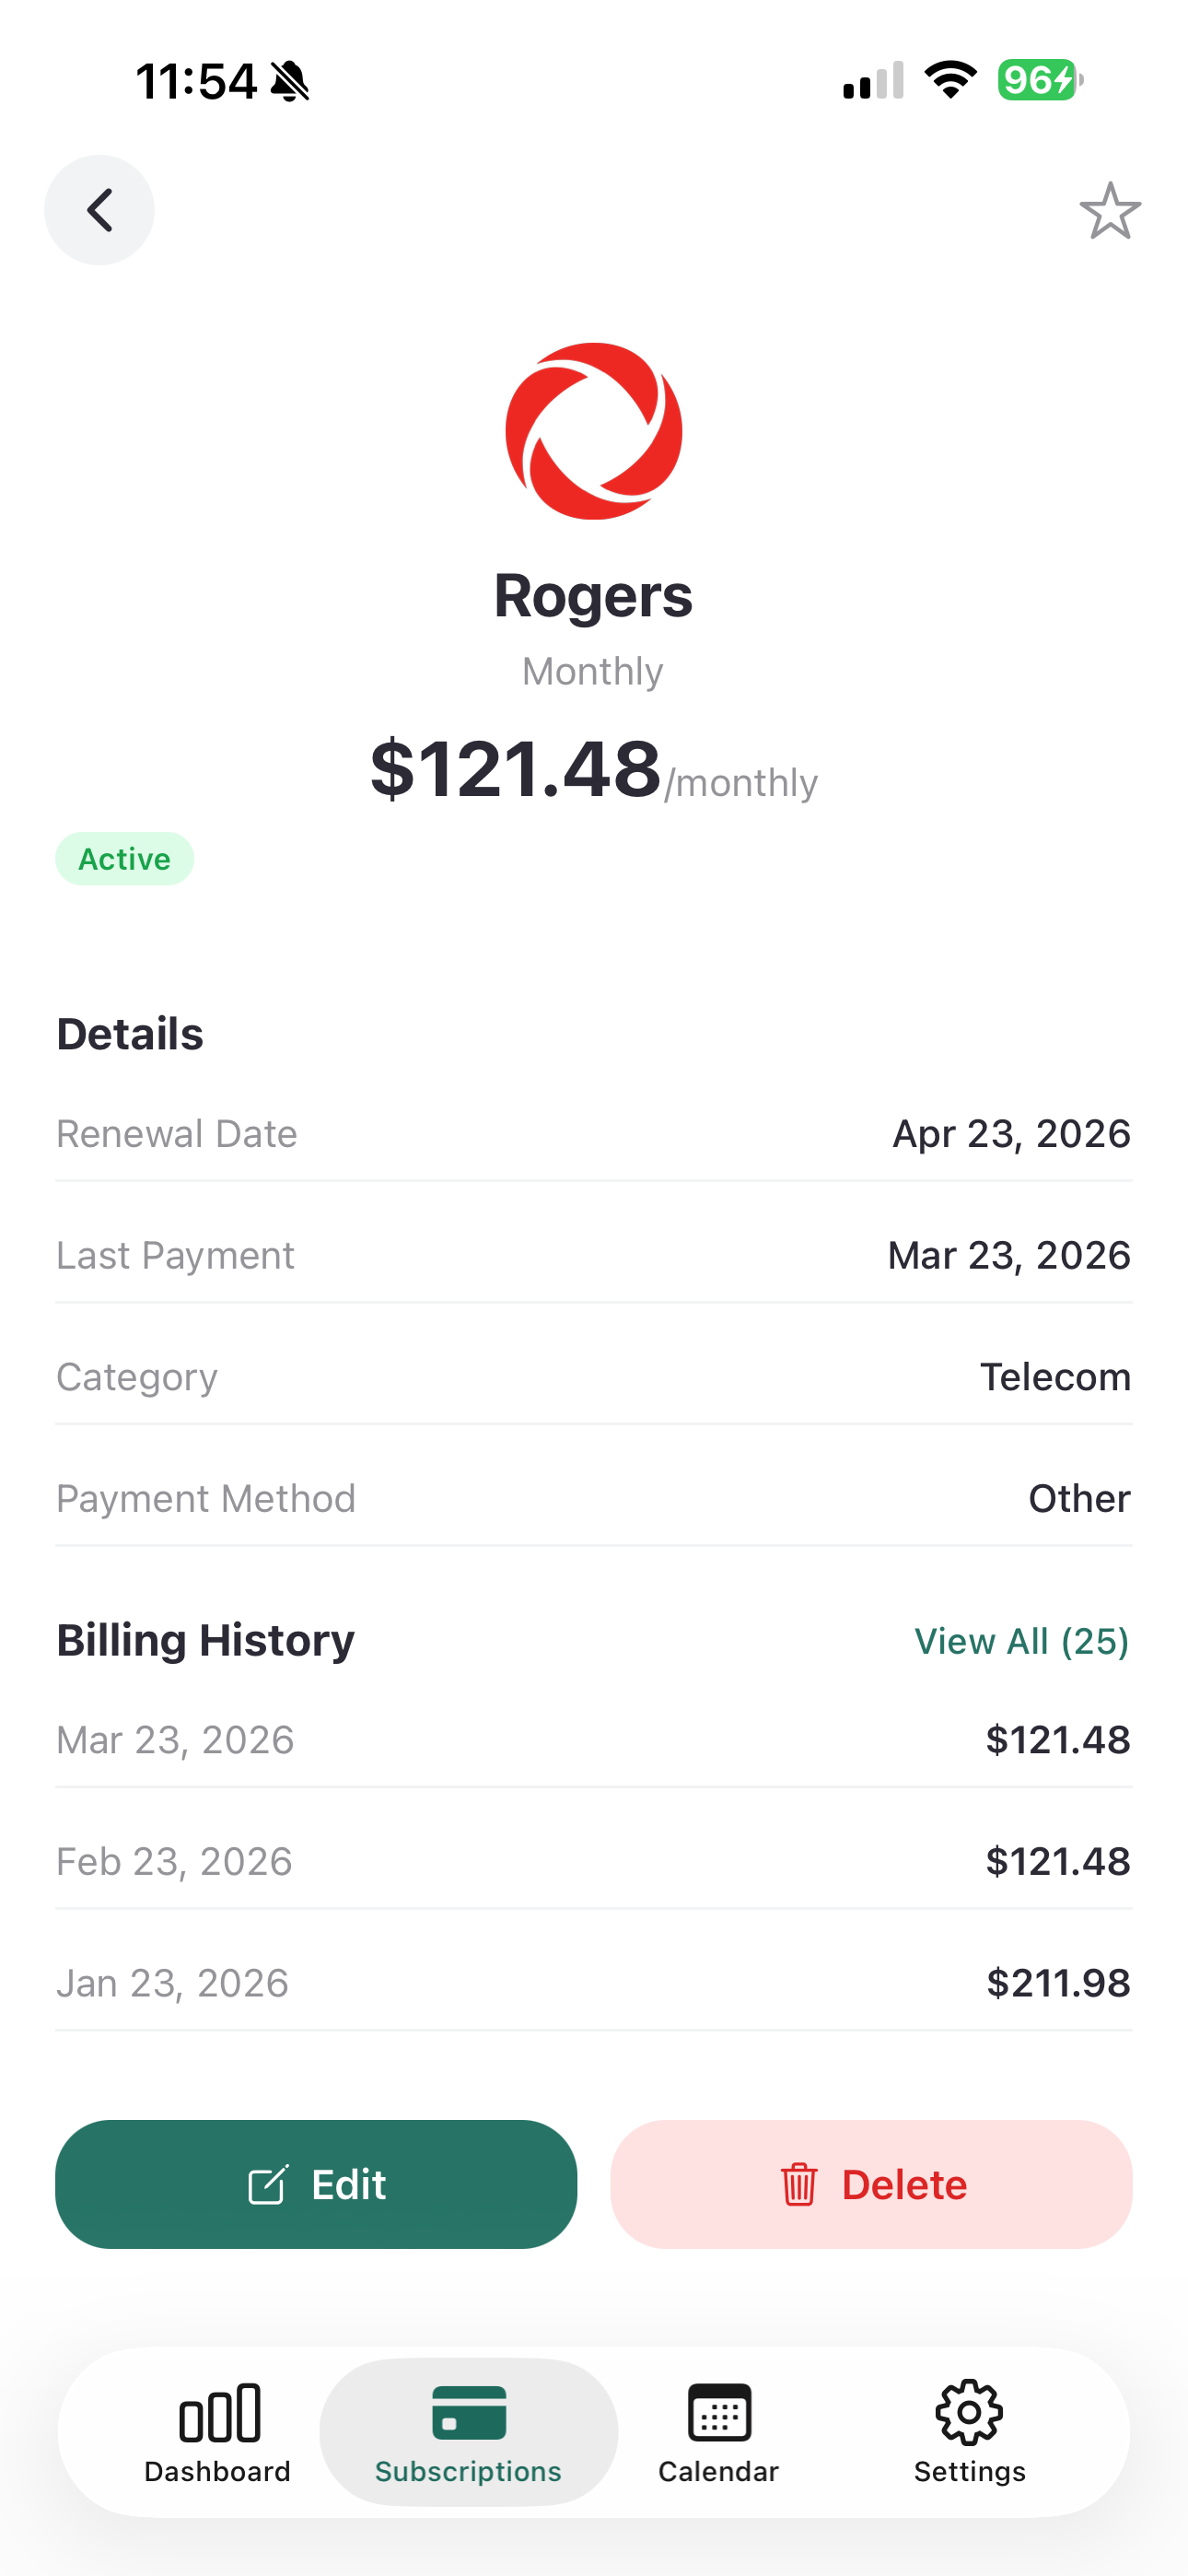
Task: Toggle the favorite star icon
Action: click(1110, 211)
